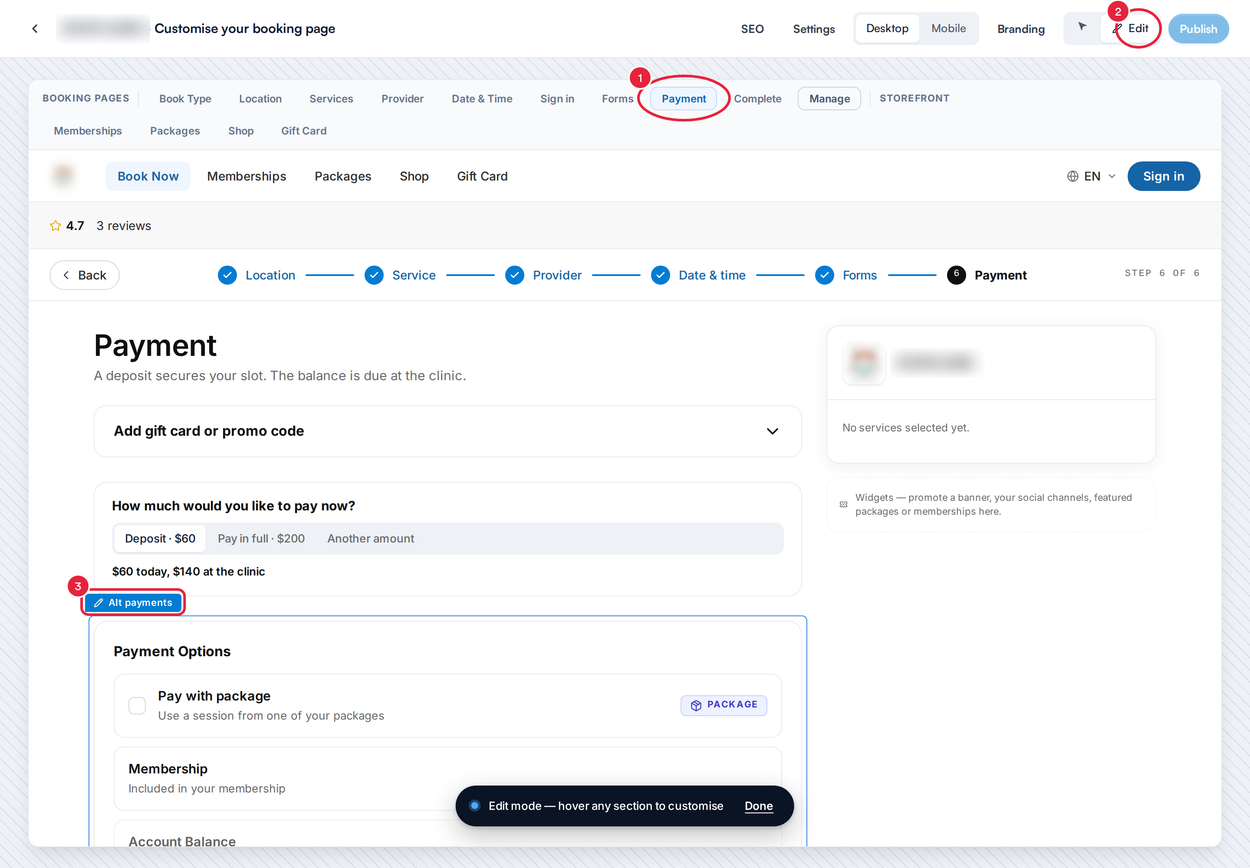The width and height of the screenshot is (1250, 868).
Task: Click the PACKAGE badge
Action: (x=724, y=705)
